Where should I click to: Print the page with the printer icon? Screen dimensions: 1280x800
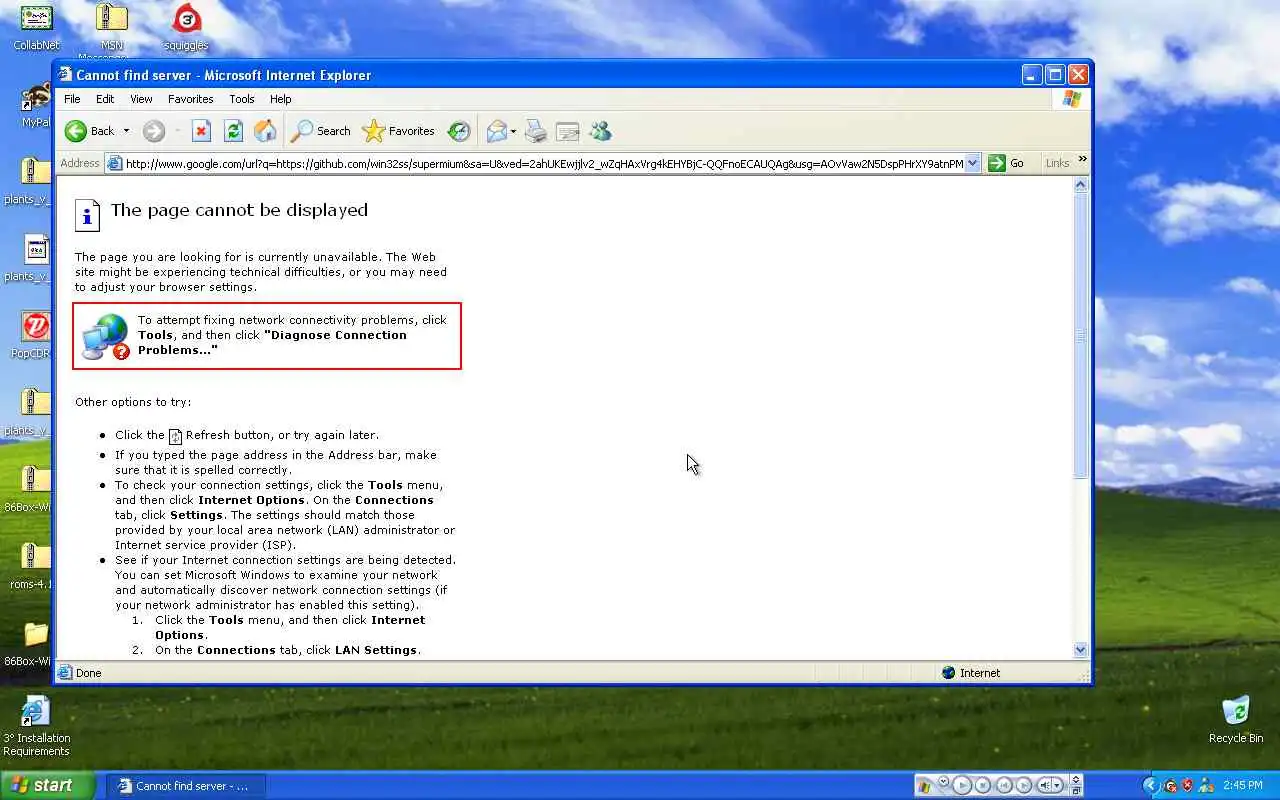coord(536,131)
